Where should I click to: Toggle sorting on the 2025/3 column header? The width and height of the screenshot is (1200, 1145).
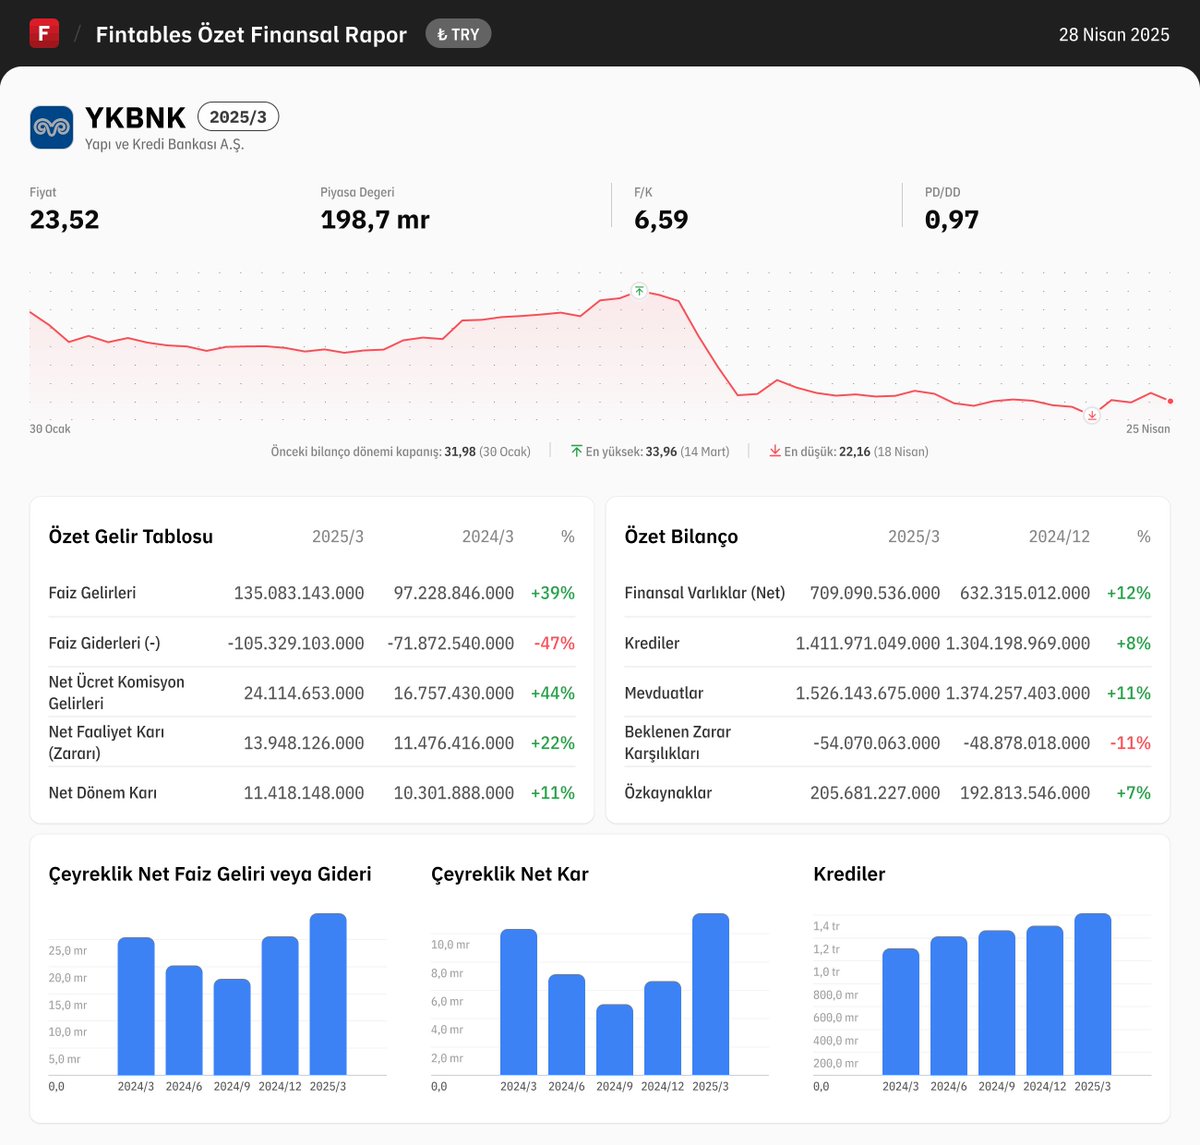click(337, 536)
